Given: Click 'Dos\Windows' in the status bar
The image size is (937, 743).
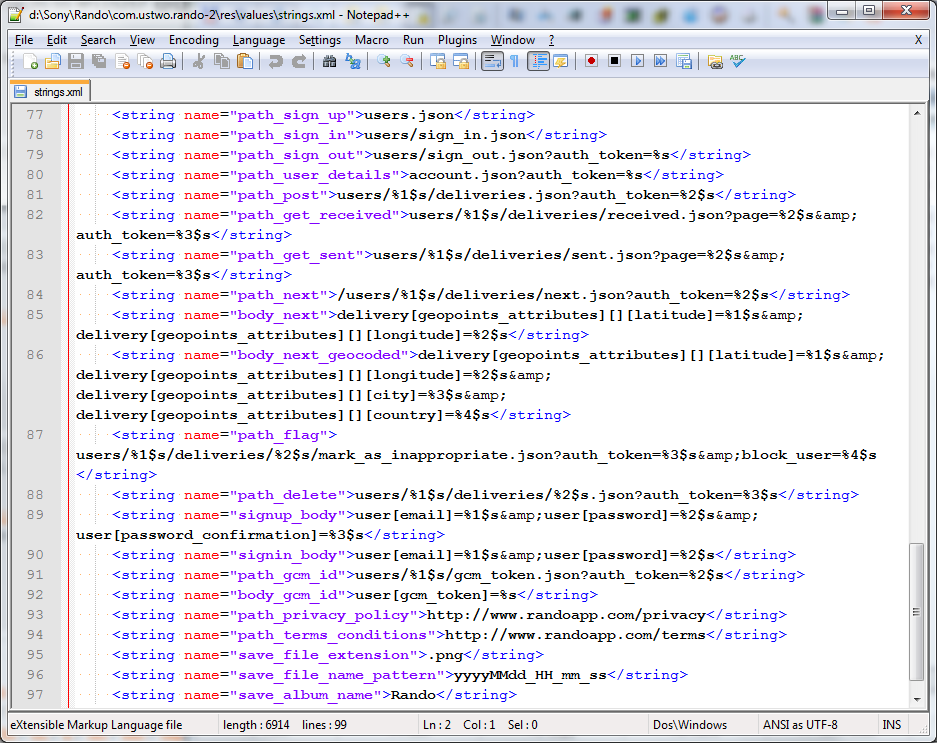Looking at the screenshot, I should click(690, 724).
